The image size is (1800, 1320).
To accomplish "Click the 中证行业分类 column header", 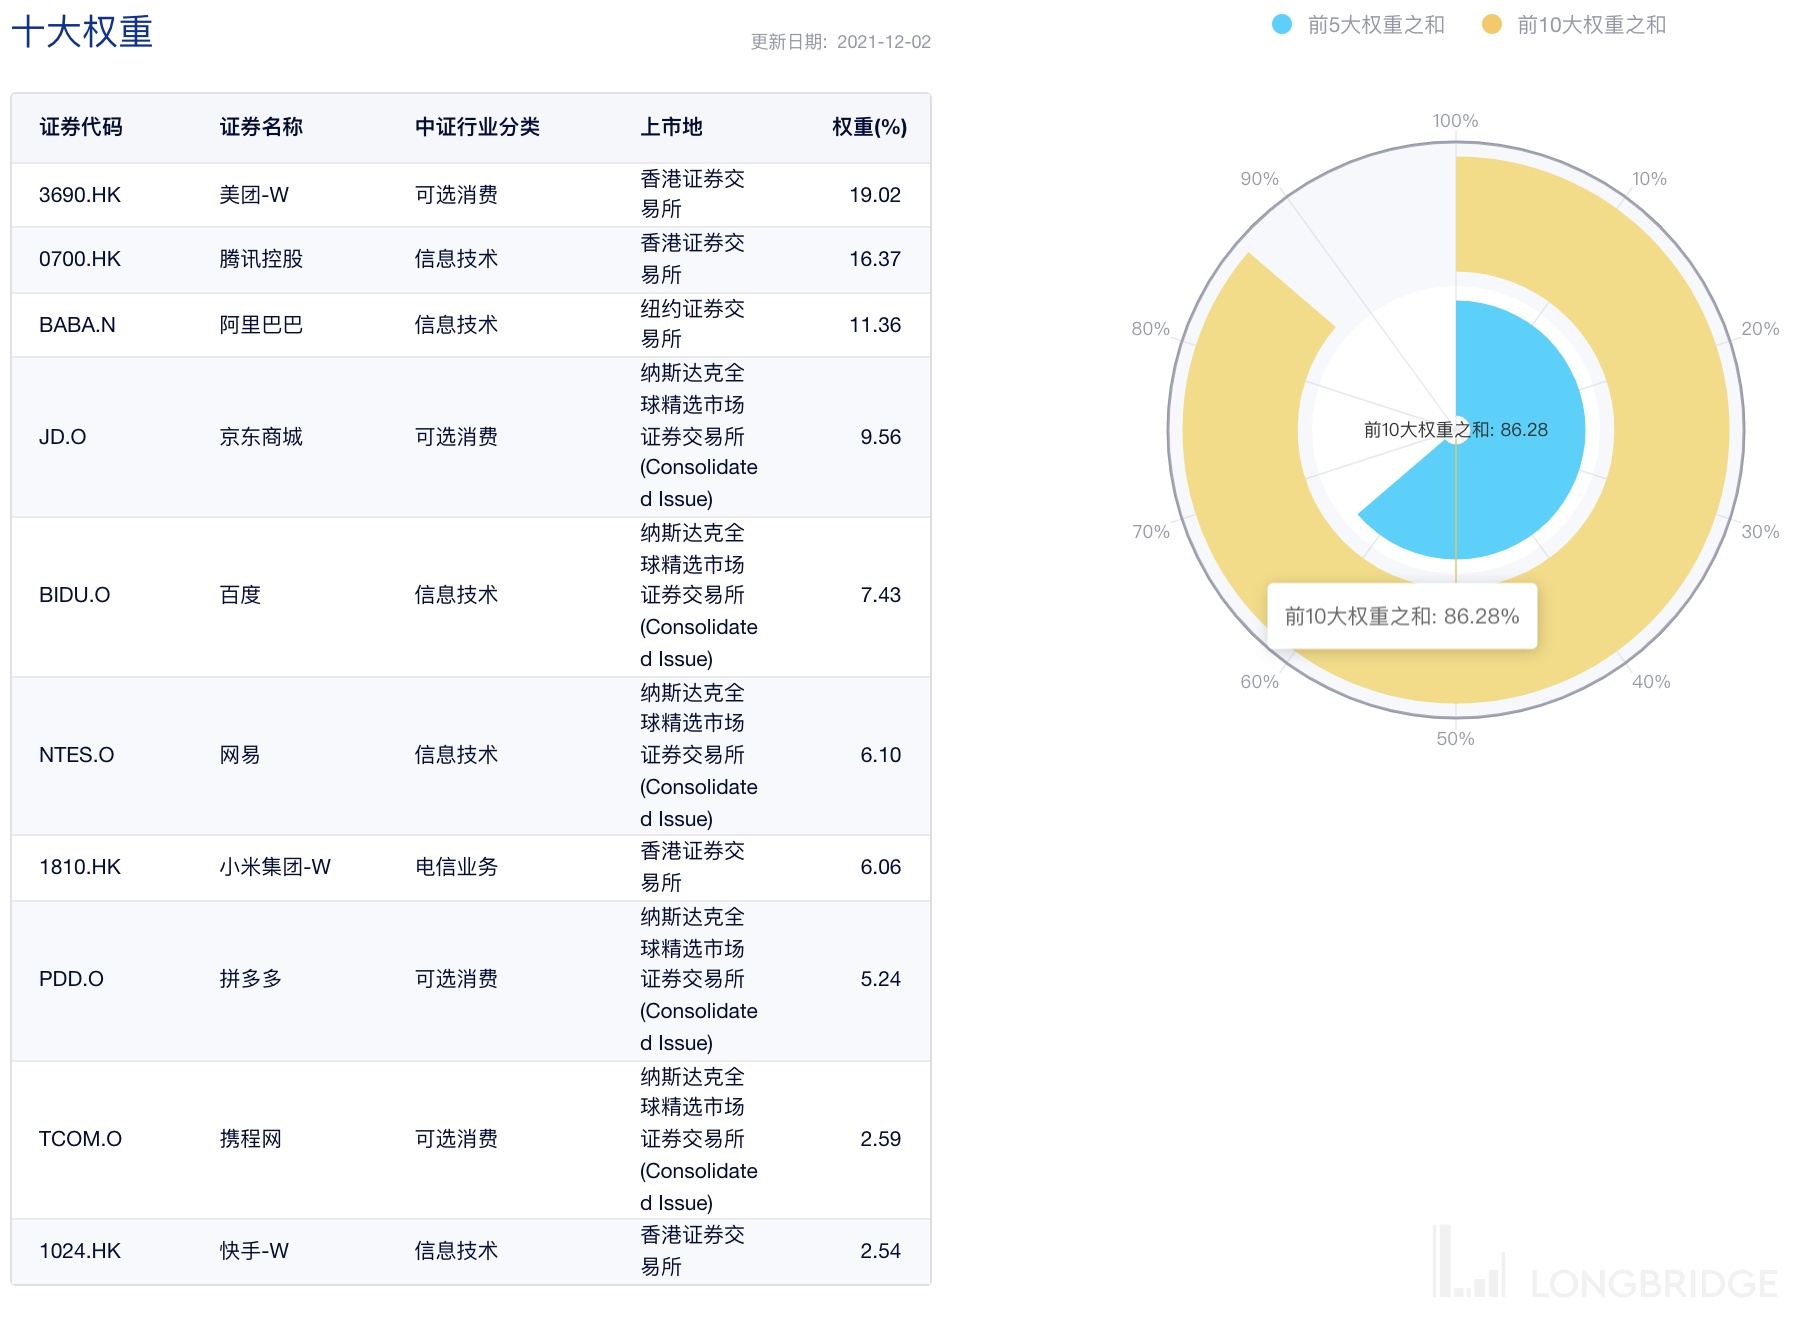I will click(477, 127).
